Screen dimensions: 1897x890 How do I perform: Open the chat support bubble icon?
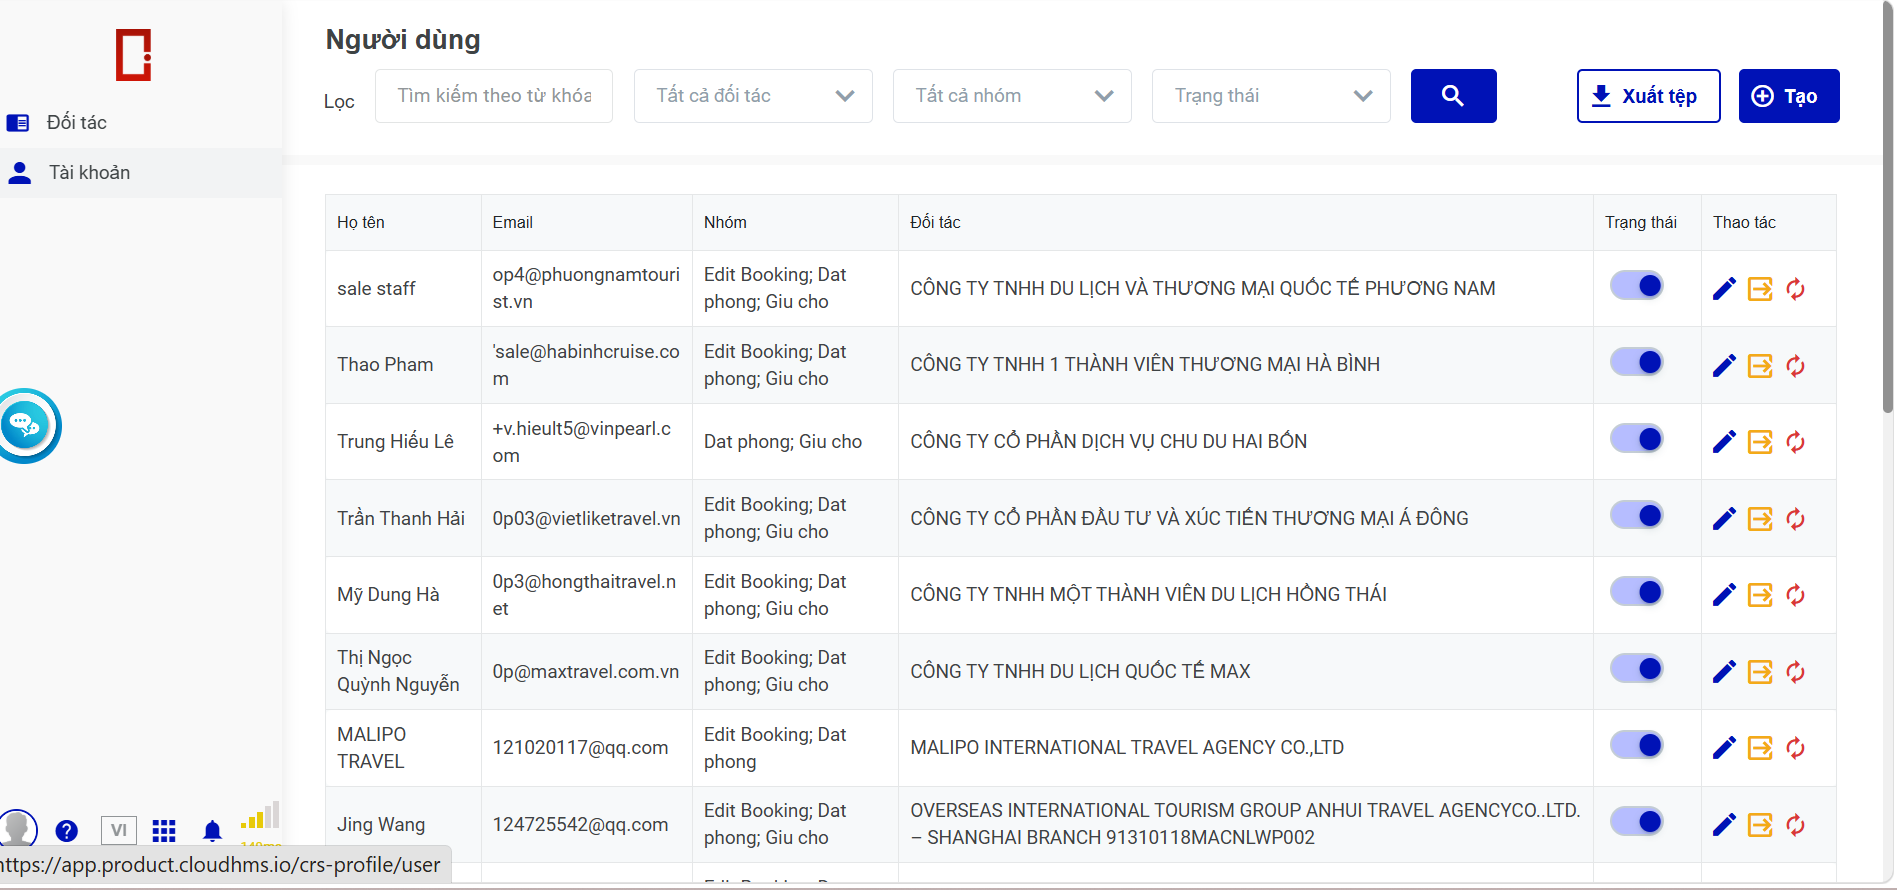click(25, 426)
